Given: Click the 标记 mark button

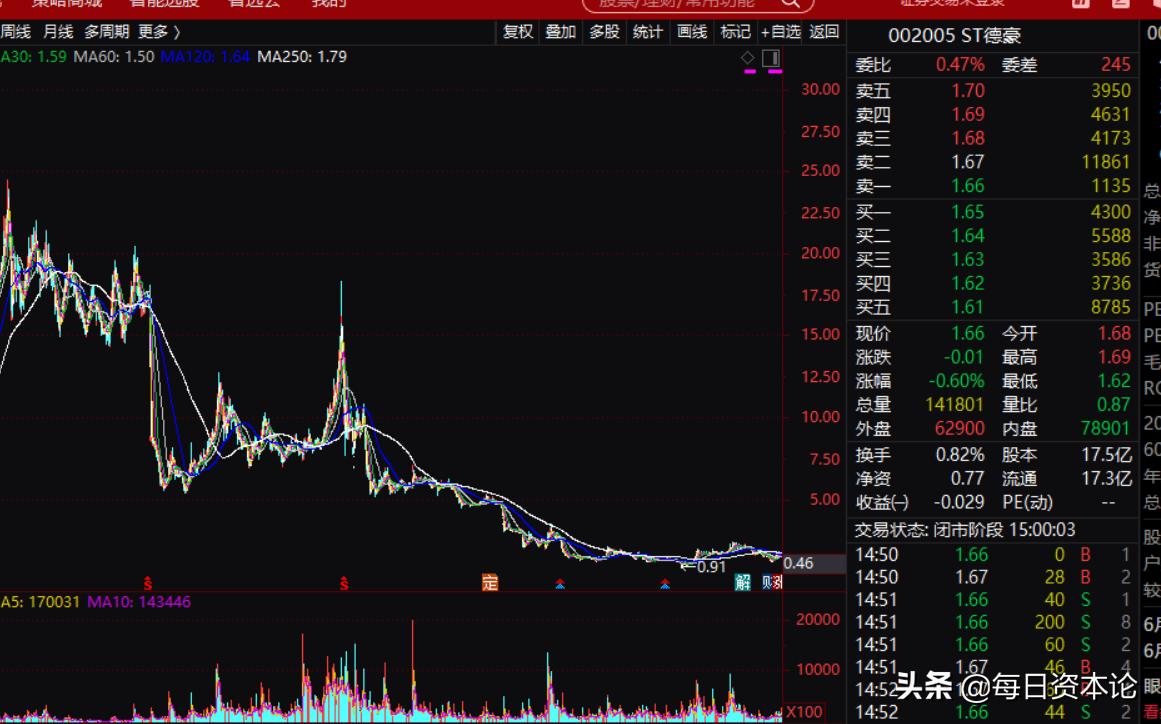Looking at the screenshot, I should tap(735, 32).
